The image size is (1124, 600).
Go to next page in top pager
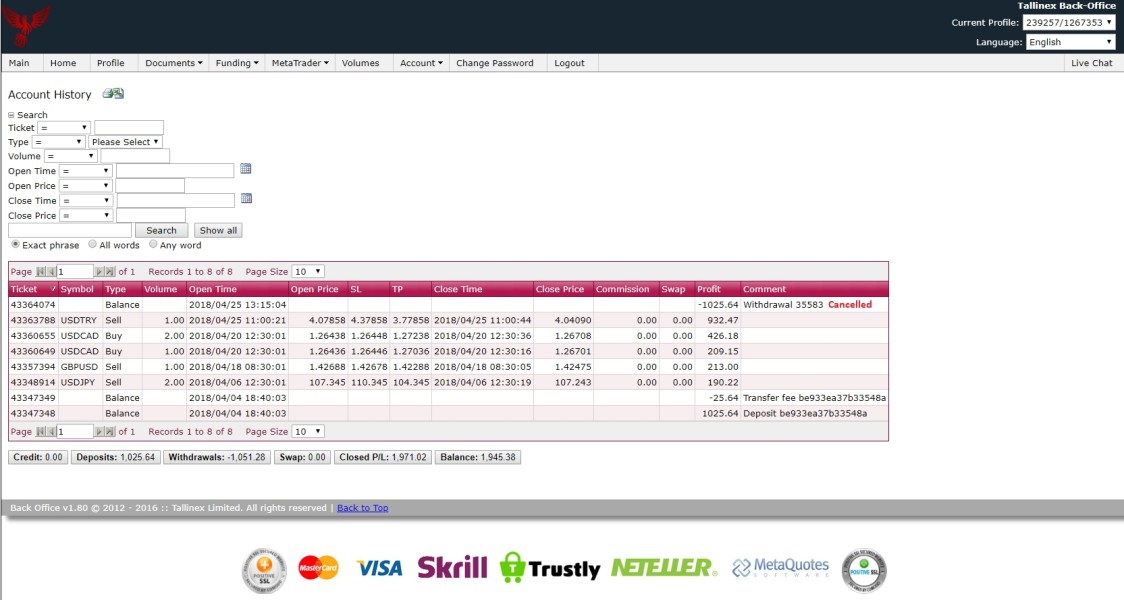tap(100, 272)
